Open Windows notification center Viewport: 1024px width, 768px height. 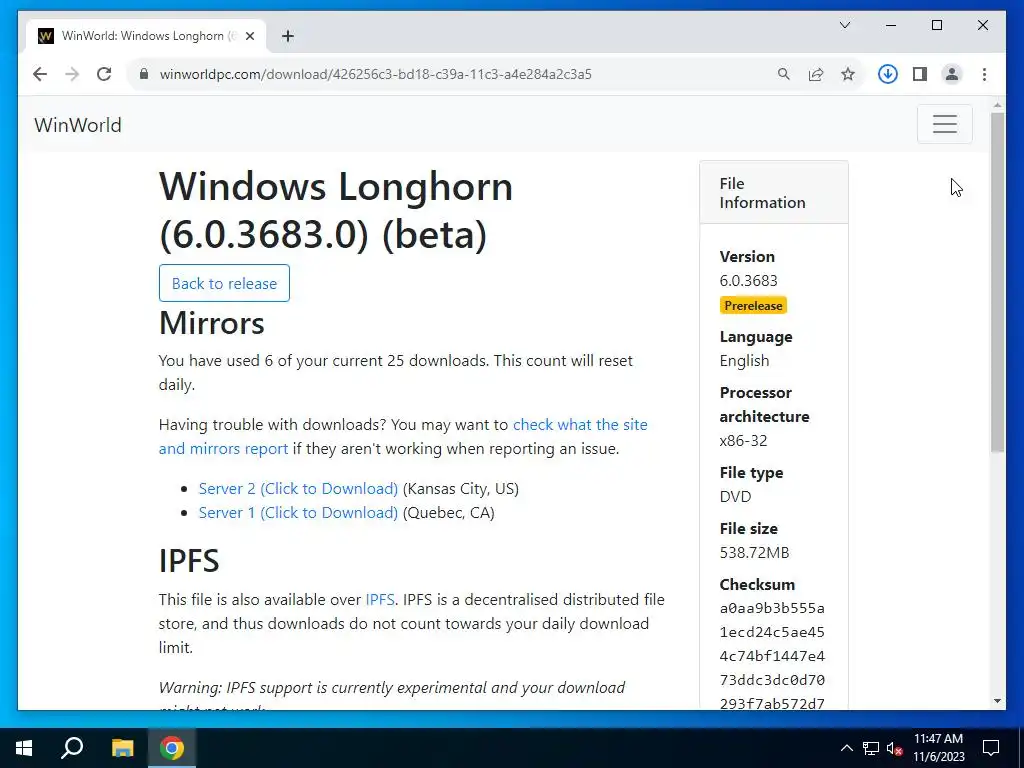(991, 748)
